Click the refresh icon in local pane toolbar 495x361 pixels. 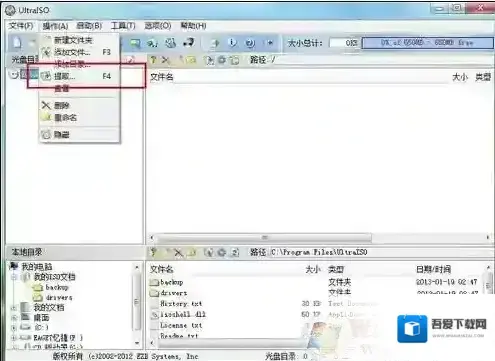point(235,253)
